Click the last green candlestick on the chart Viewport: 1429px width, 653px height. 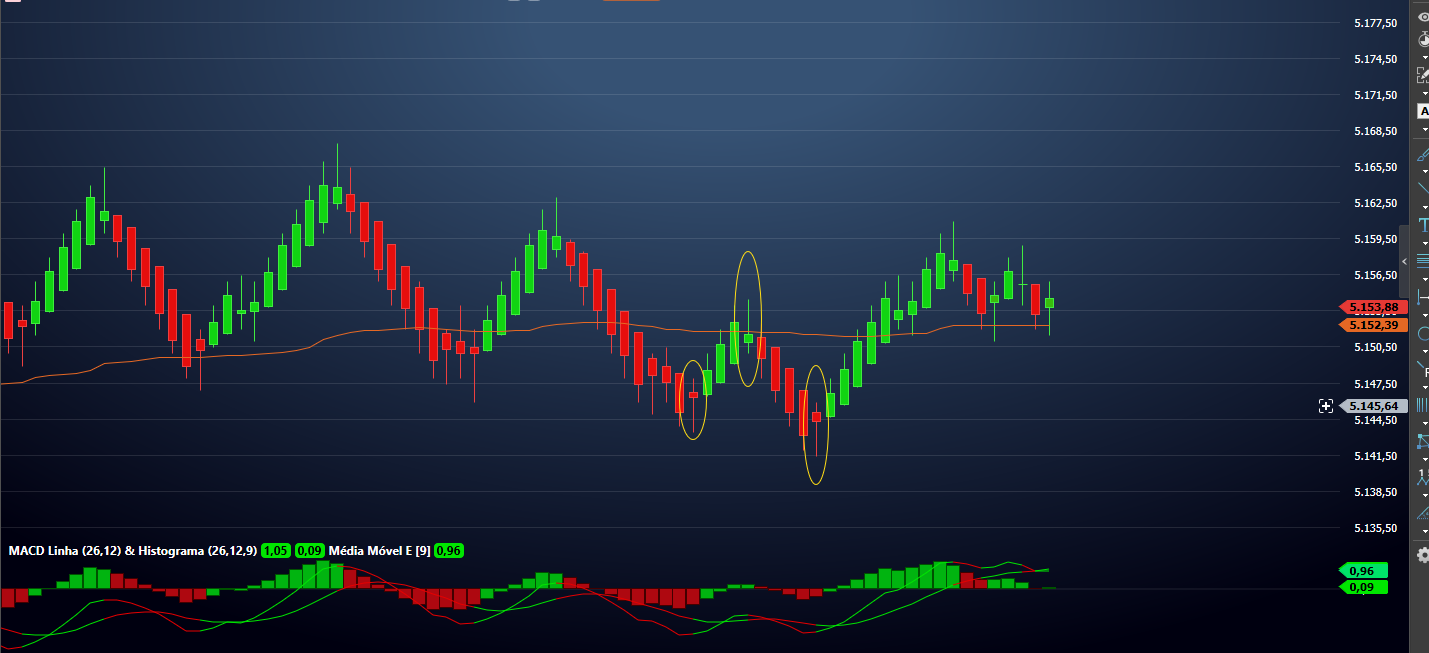pyautogui.click(x=1049, y=302)
